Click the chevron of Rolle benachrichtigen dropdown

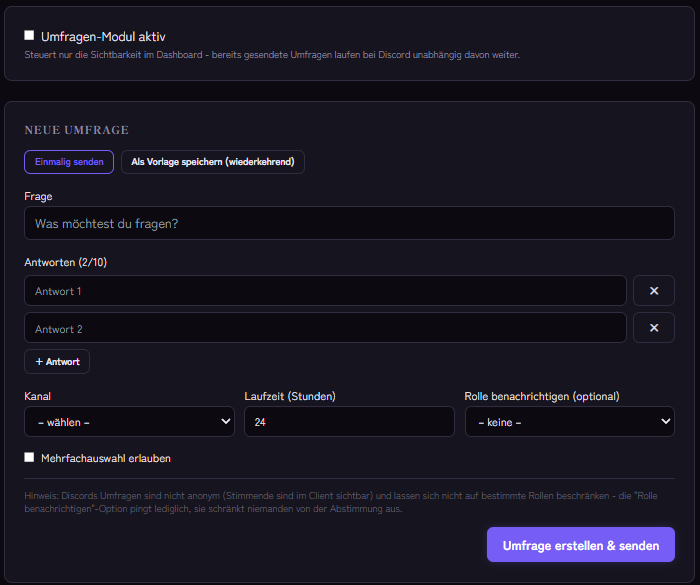click(665, 421)
